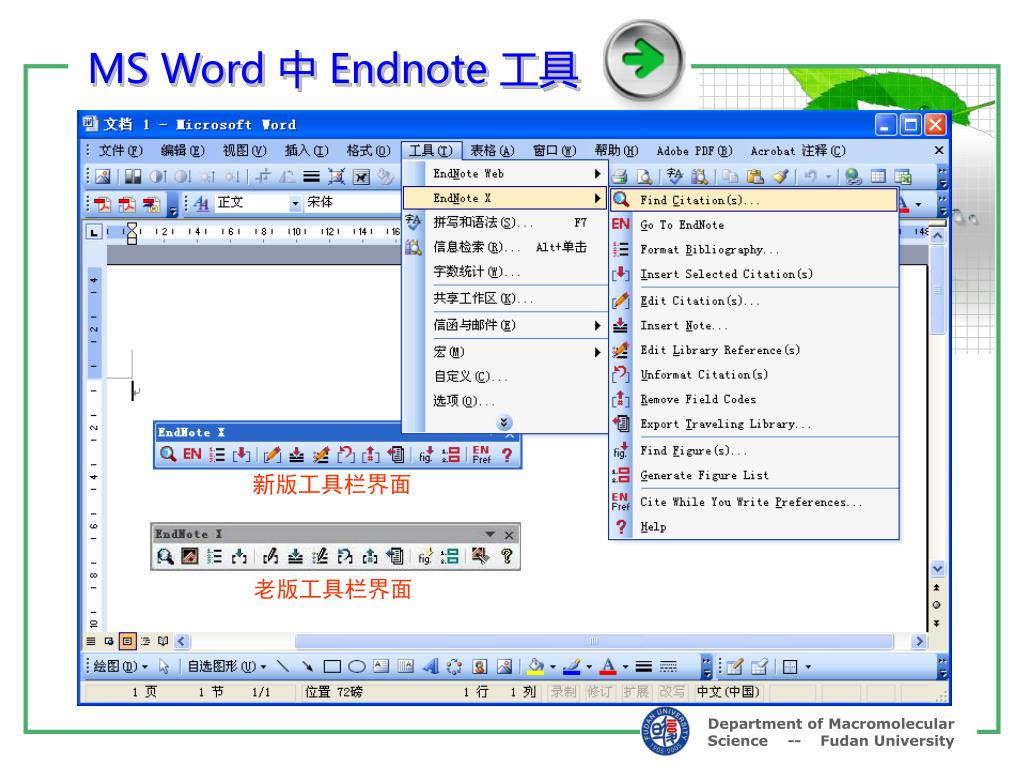Click vertical scrollbar down arrow
Viewport: 1024px width, 768px height.
(x=937, y=569)
